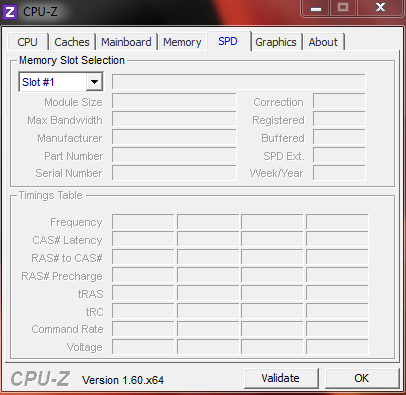Click the Validate button
The height and width of the screenshot is (395, 406).
coord(281,378)
